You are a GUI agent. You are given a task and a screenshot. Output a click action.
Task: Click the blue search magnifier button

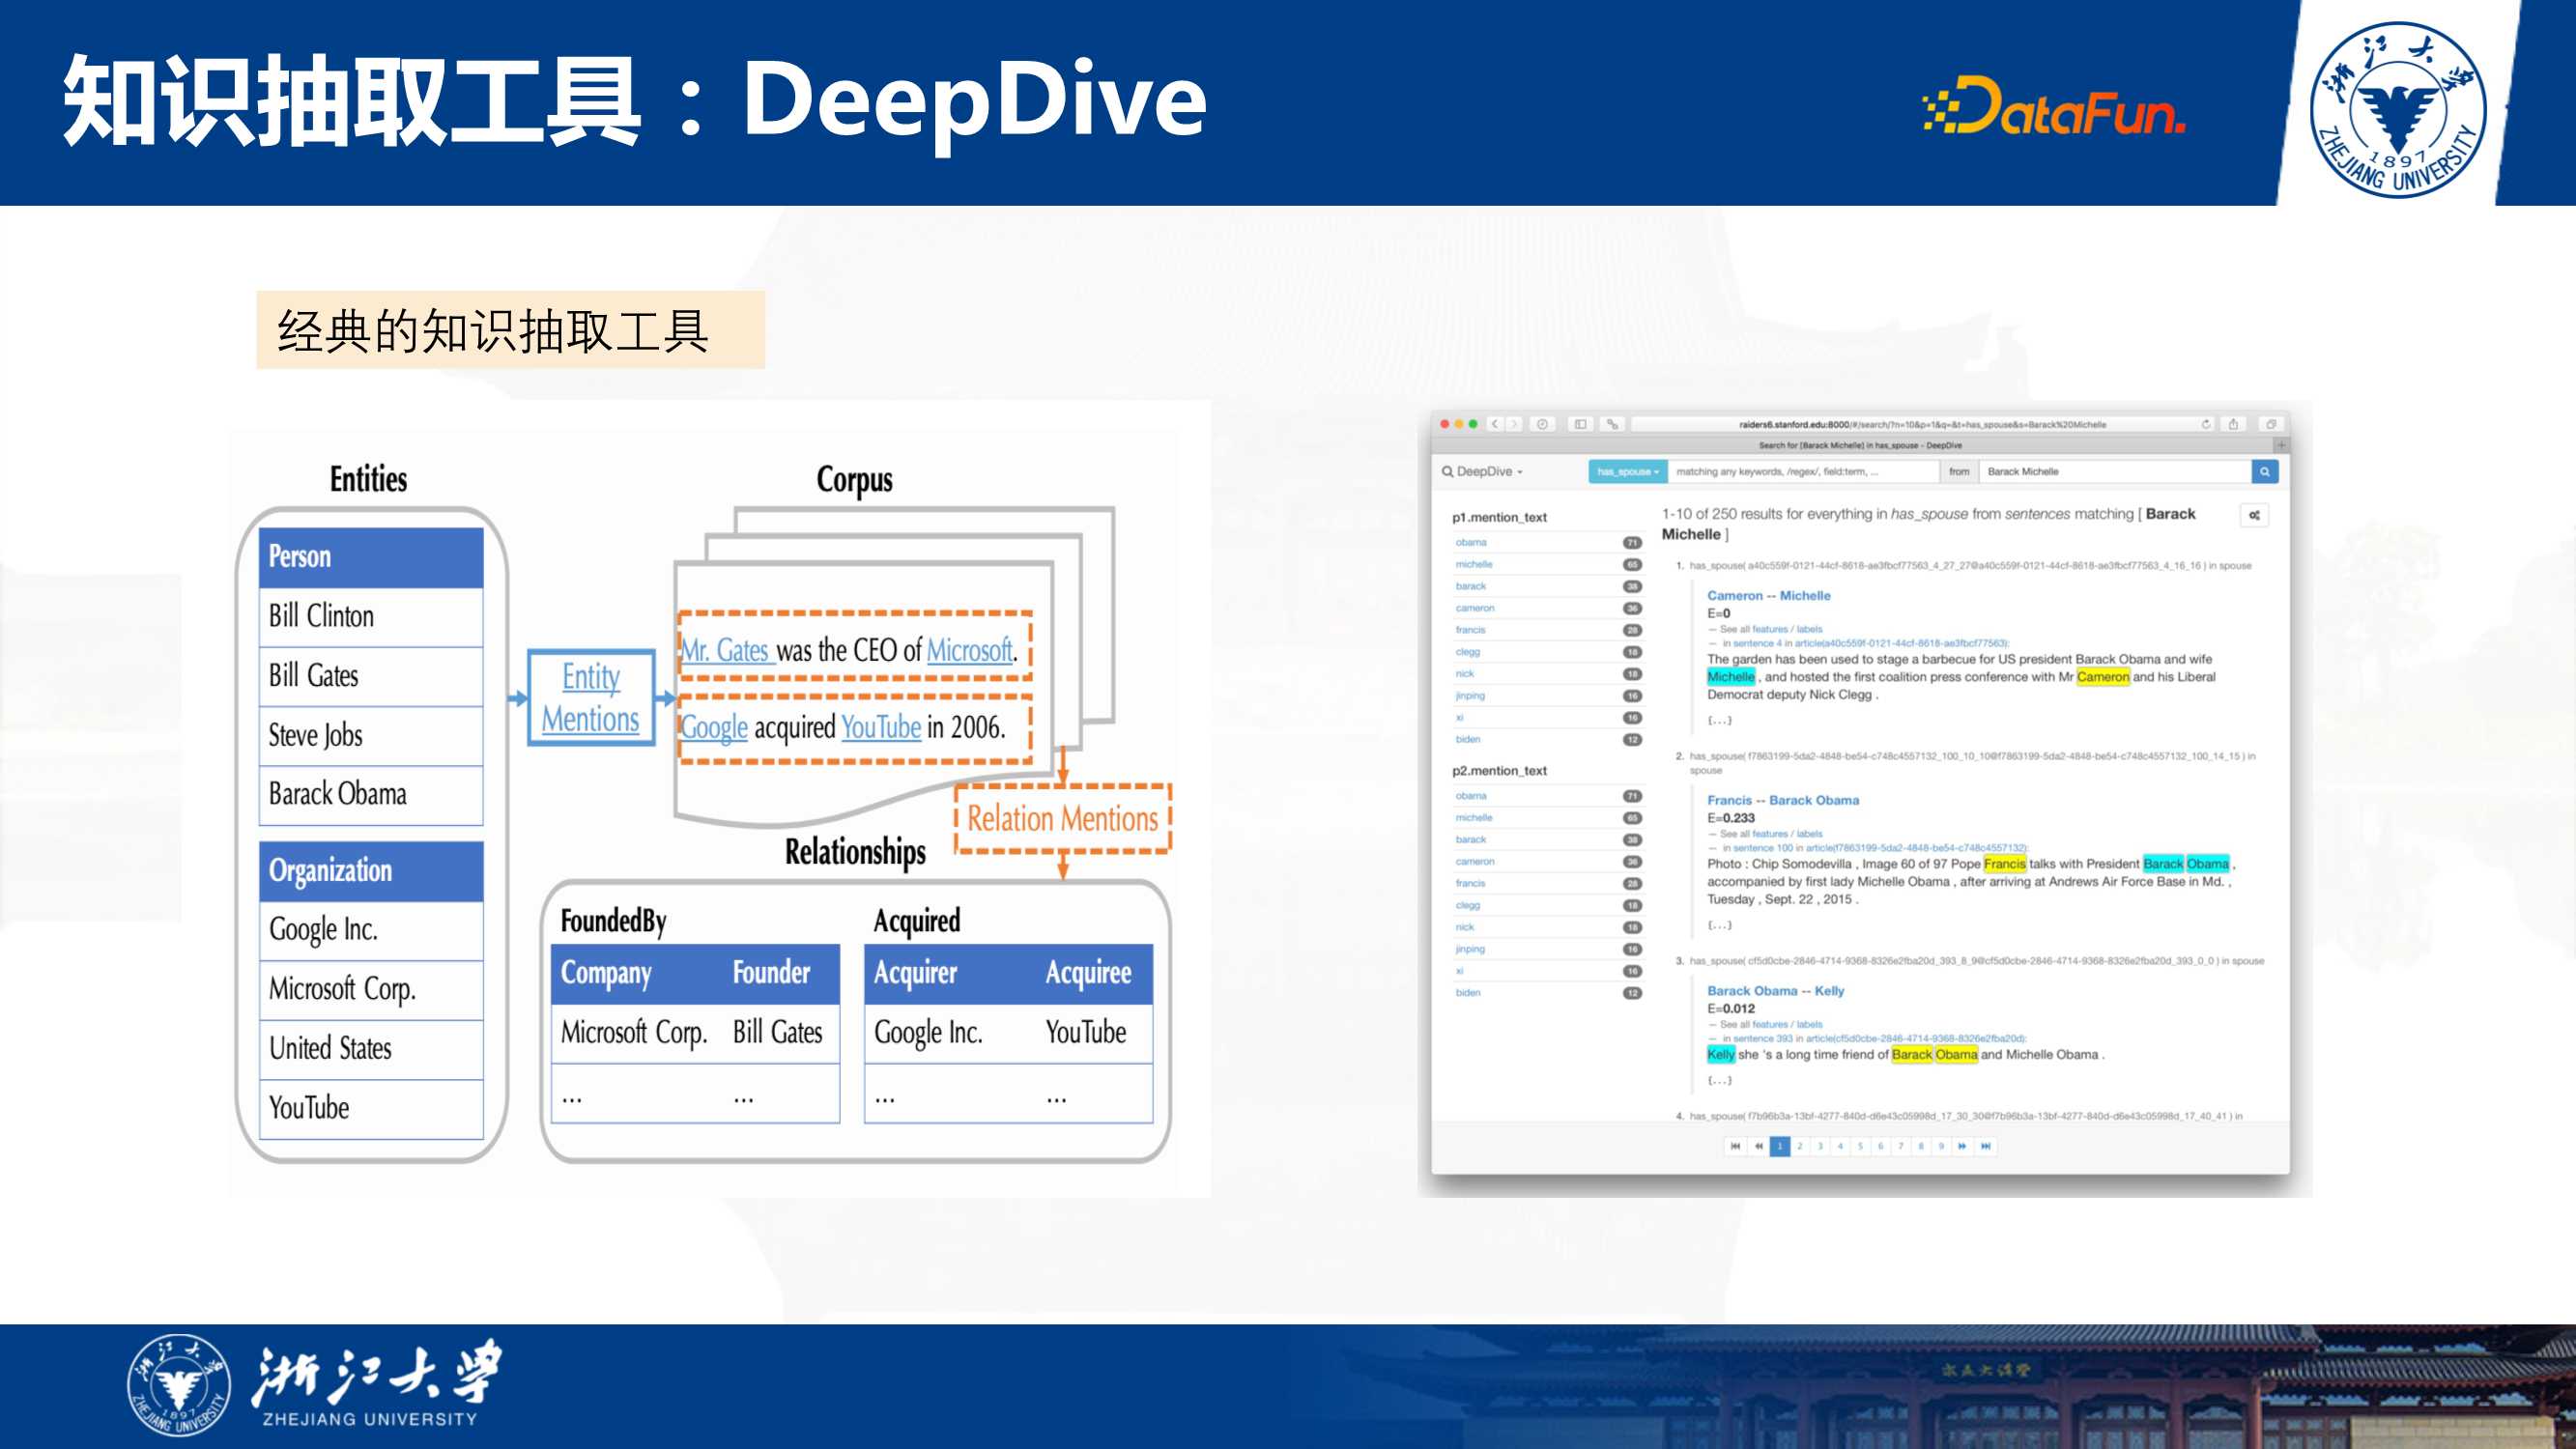click(2265, 471)
